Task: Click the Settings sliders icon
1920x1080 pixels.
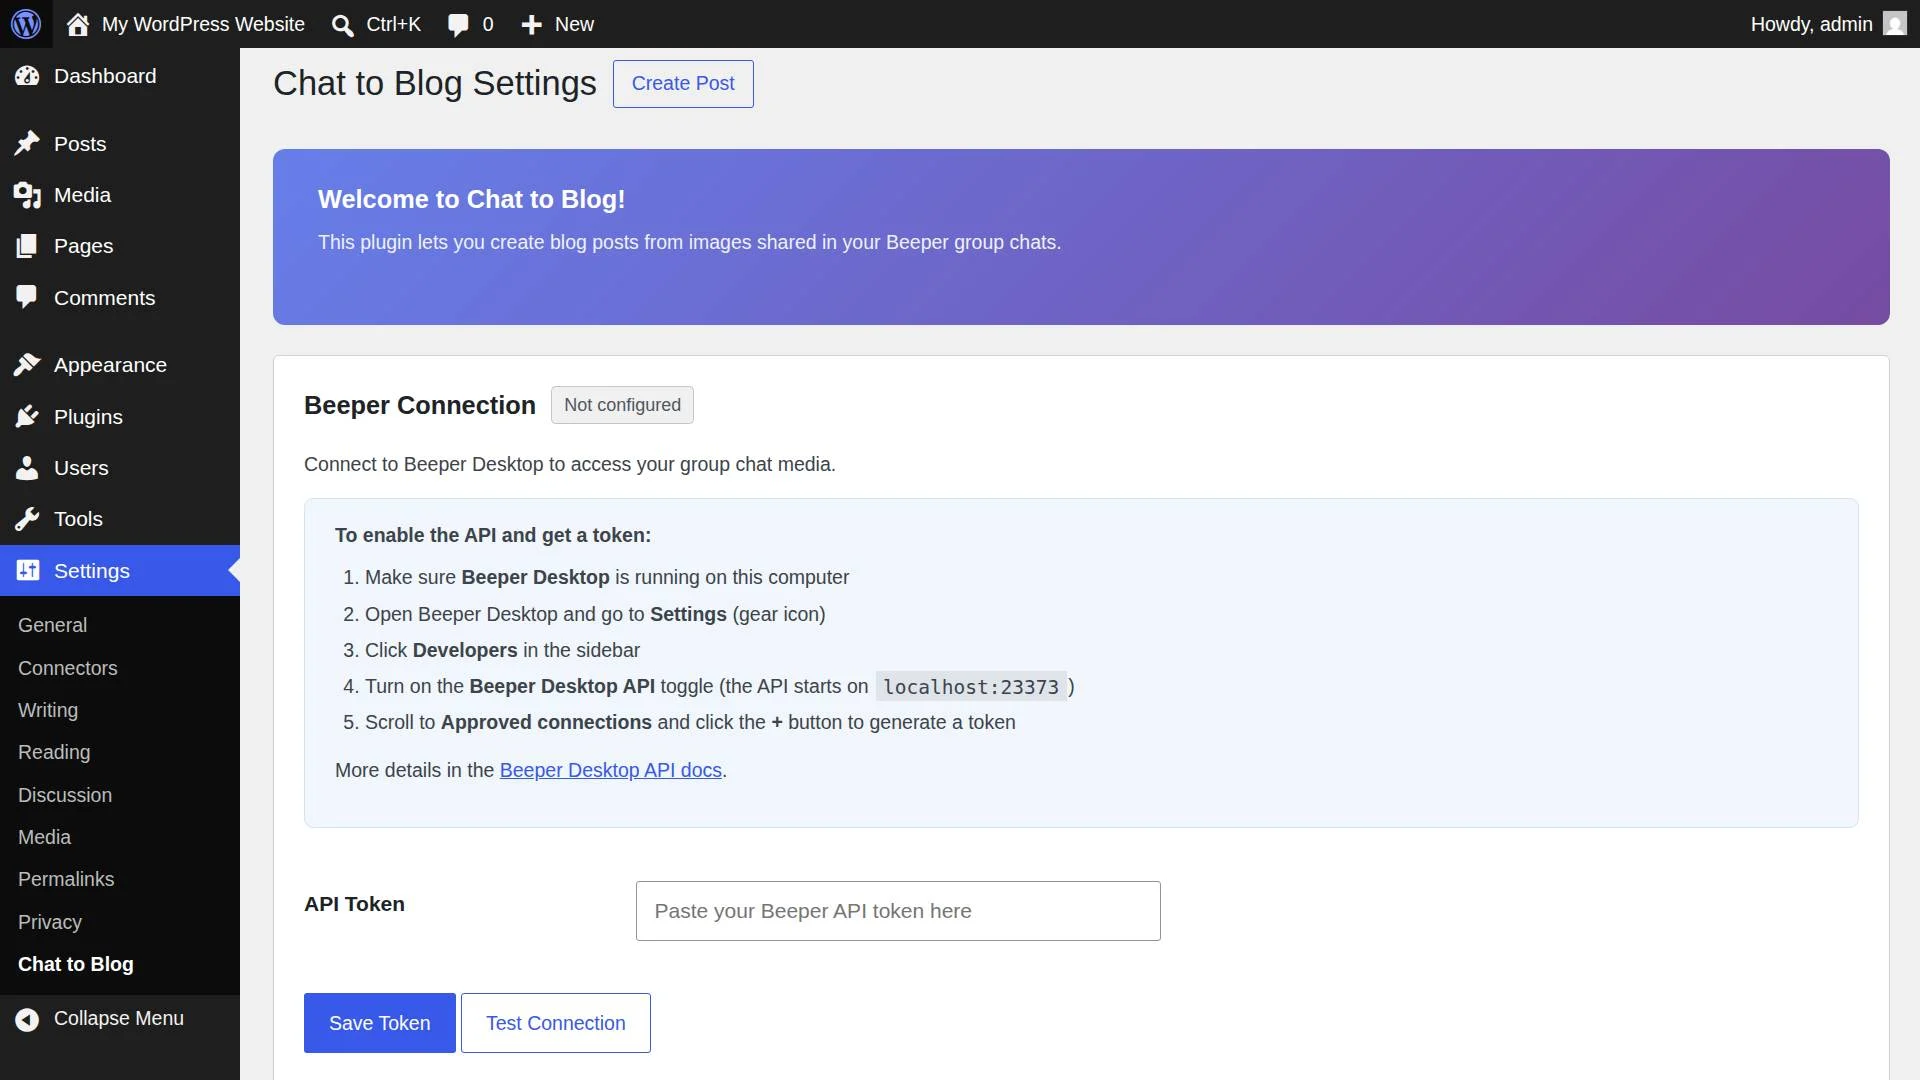Action: click(27, 571)
